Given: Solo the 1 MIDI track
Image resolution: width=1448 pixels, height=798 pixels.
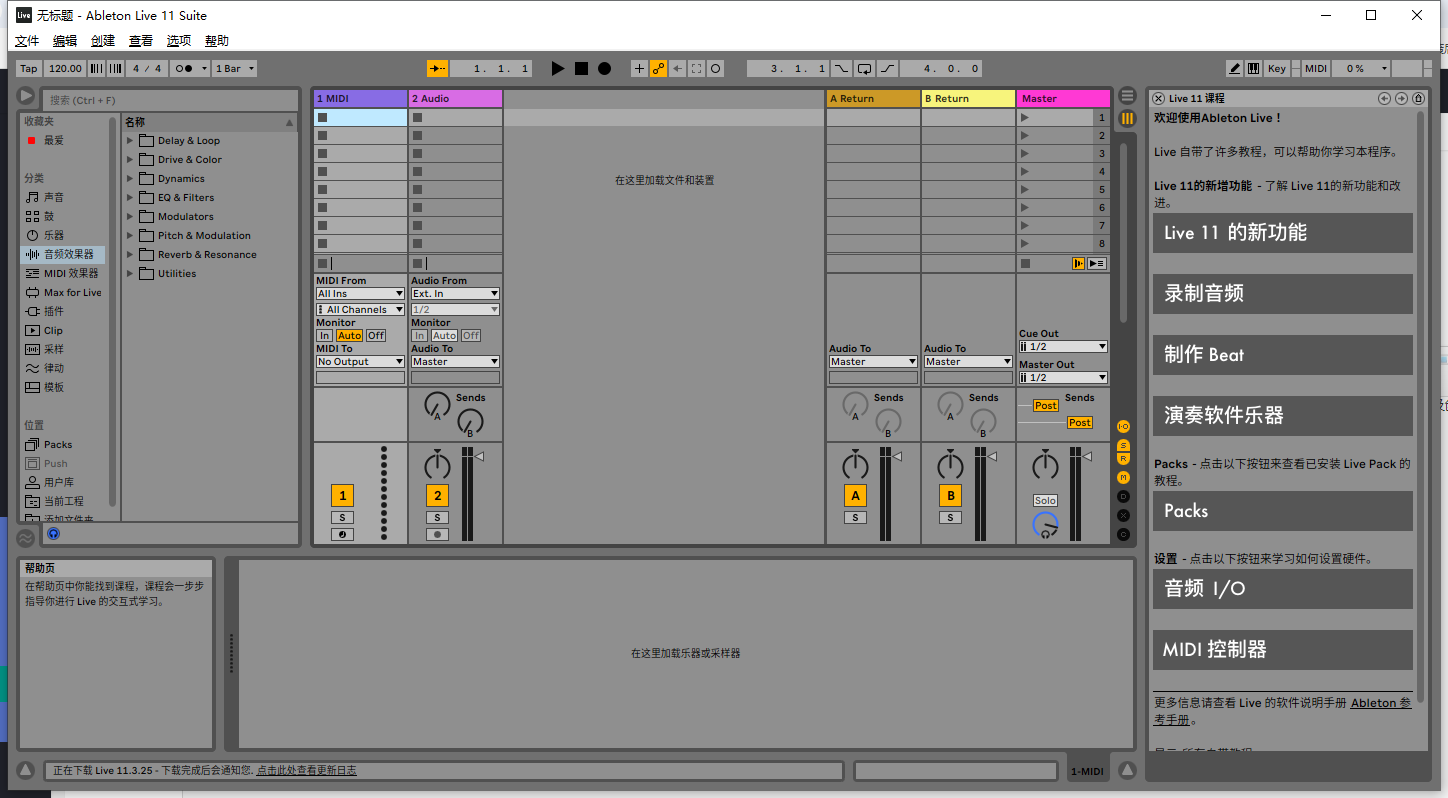Looking at the screenshot, I should point(343,518).
